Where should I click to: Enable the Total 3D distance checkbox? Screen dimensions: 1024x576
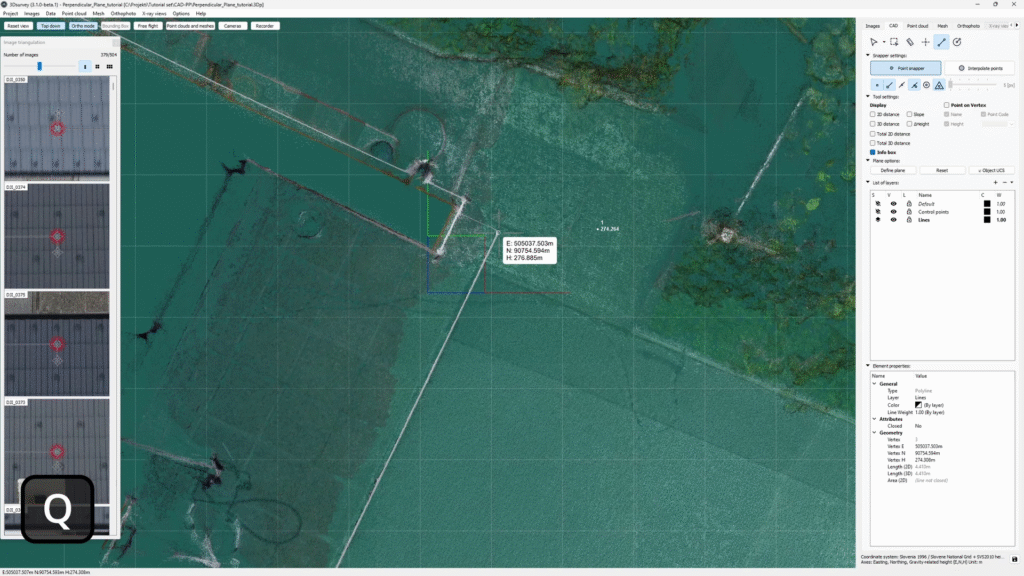point(872,143)
